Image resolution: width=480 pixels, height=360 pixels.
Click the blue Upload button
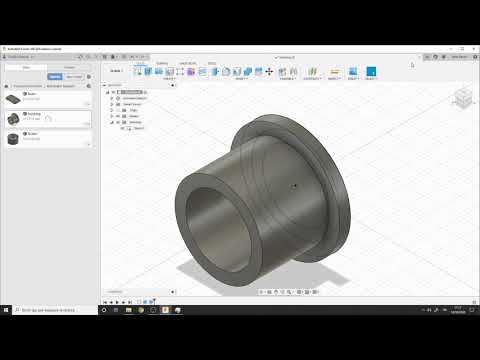pyautogui.click(x=55, y=77)
